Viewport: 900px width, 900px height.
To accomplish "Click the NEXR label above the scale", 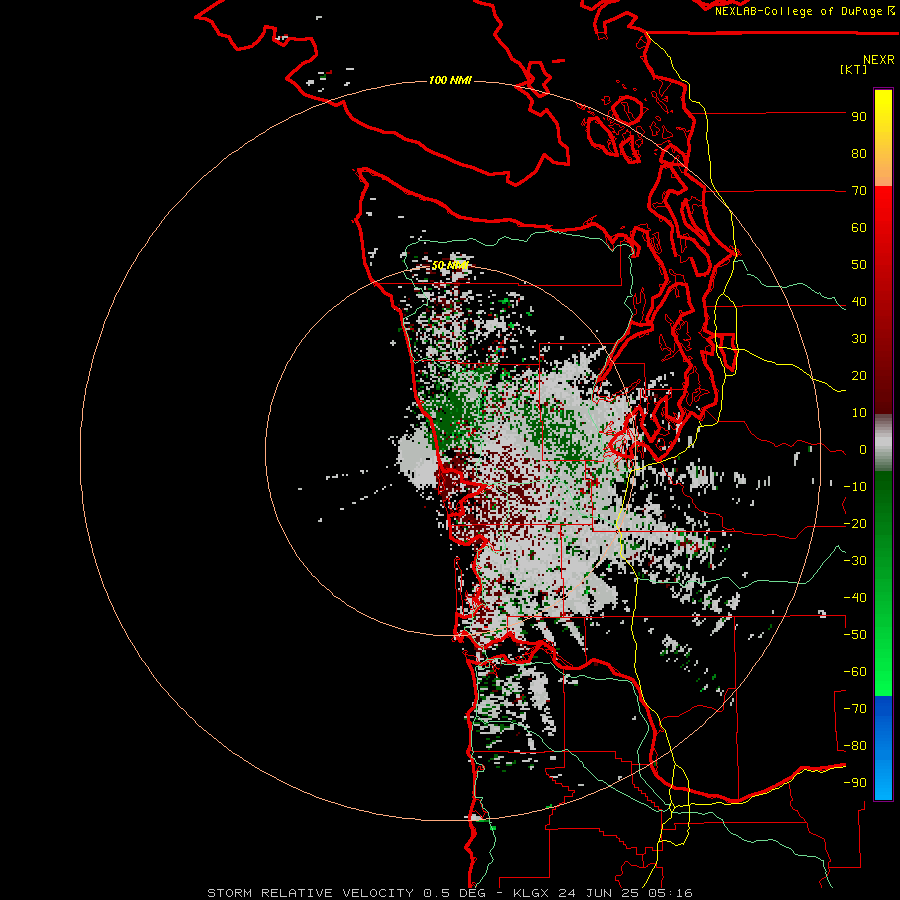I will [x=879, y=60].
